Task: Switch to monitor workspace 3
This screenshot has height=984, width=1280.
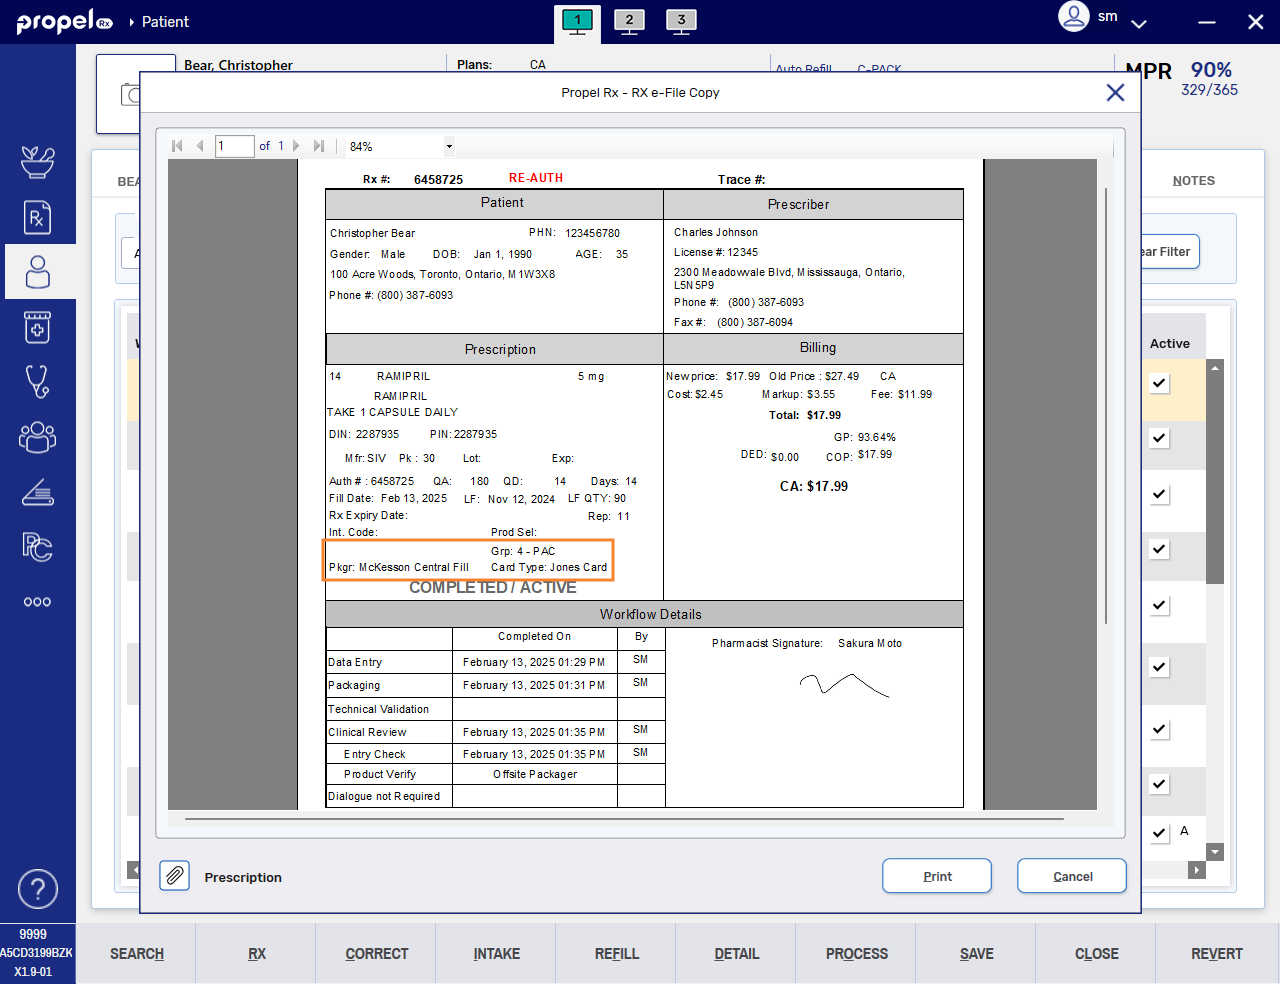Action: (x=681, y=21)
